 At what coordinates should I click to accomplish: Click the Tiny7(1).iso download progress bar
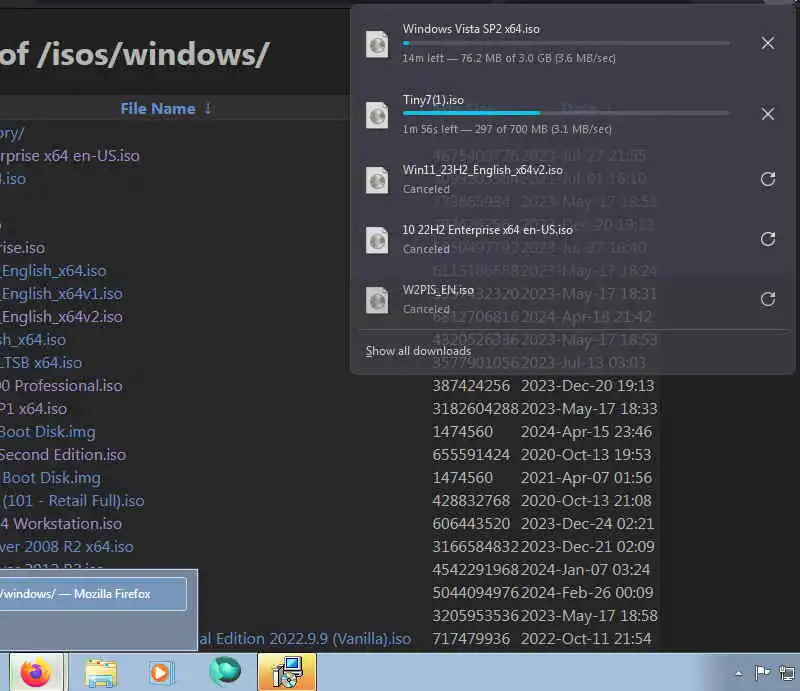point(566,113)
